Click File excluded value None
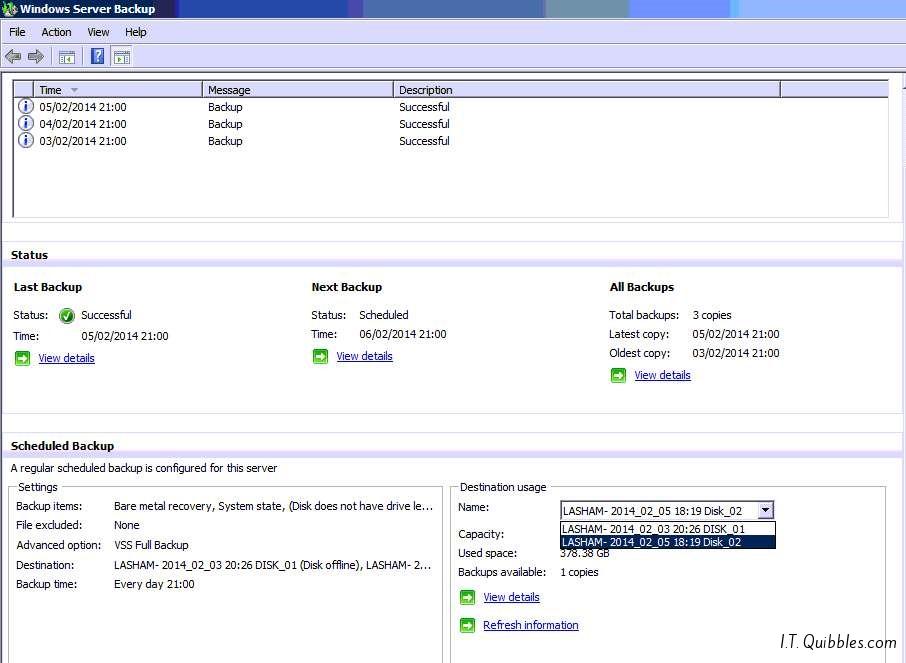Viewport: 906px width, 663px height. tap(127, 525)
